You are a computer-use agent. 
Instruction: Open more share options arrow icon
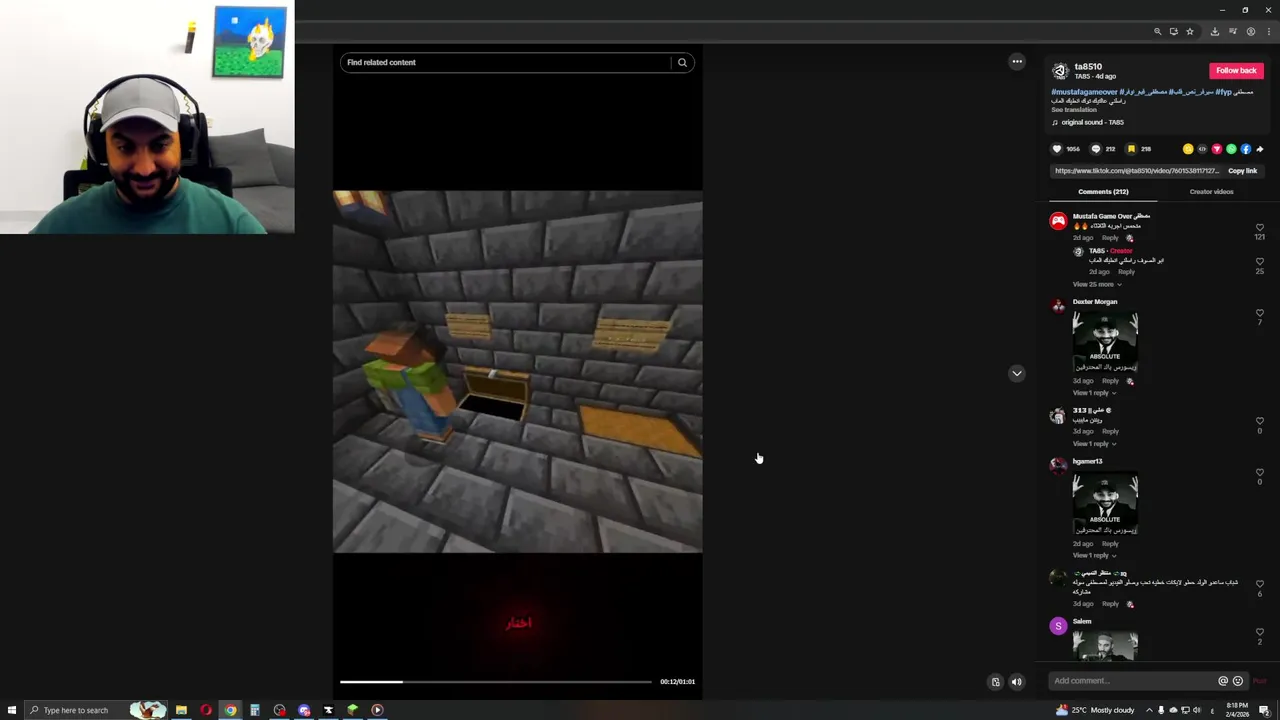[x=1260, y=149]
